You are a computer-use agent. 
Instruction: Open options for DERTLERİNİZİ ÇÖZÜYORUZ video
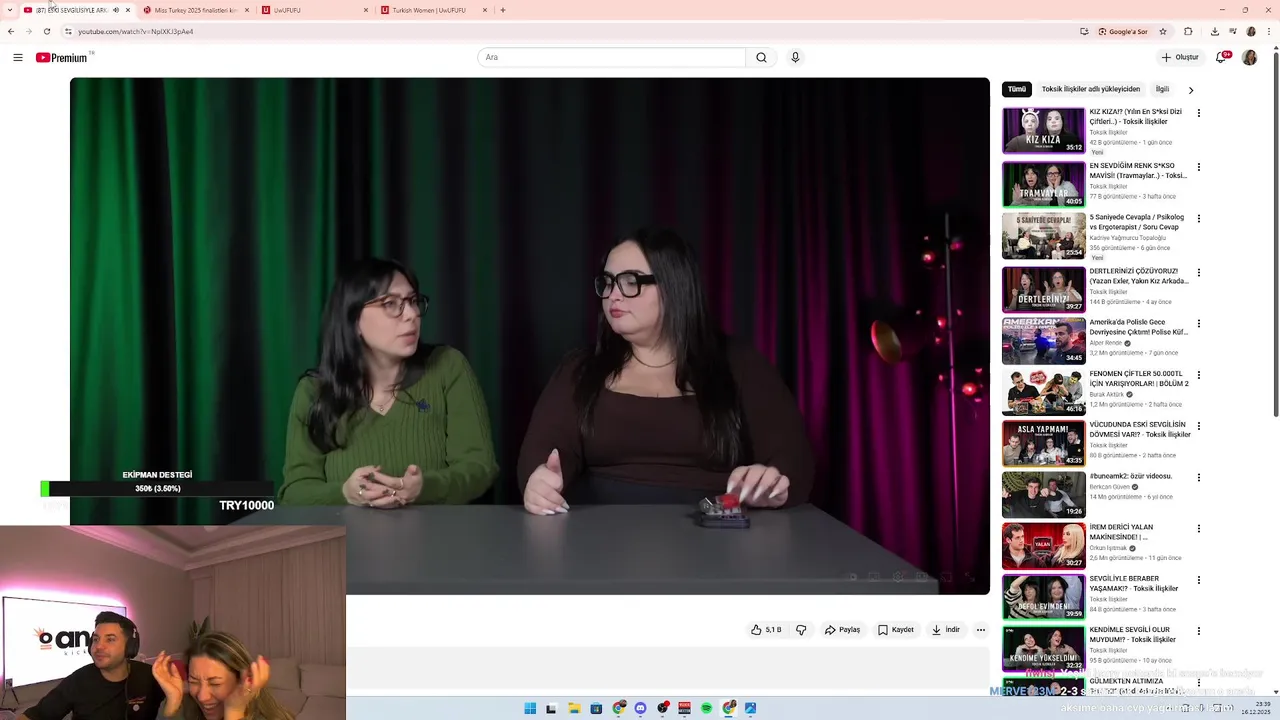1198,272
